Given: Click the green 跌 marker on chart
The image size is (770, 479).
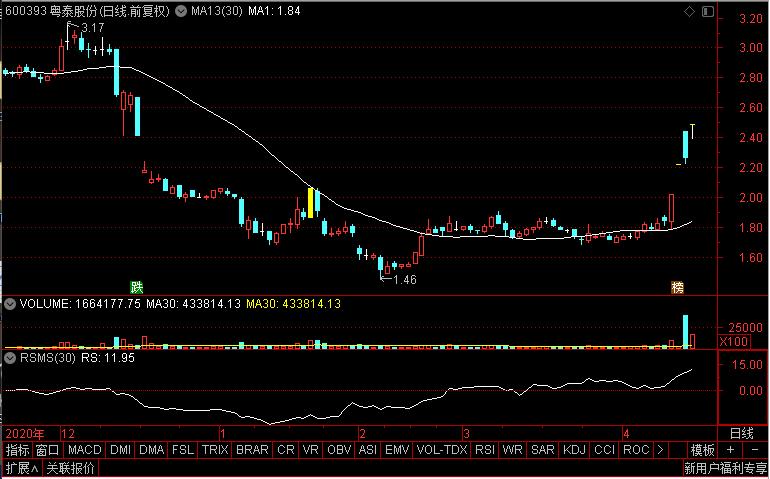Looking at the screenshot, I should [x=137, y=287].
